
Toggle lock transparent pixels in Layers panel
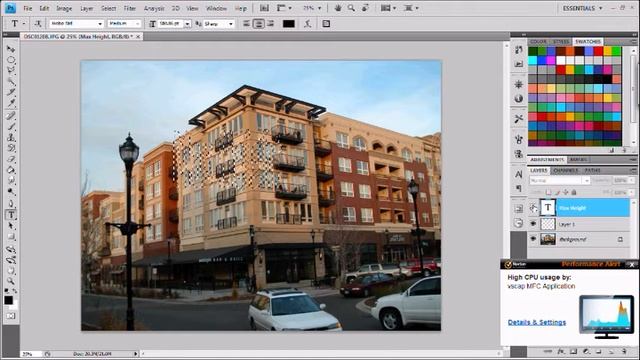pyautogui.click(x=549, y=192)
